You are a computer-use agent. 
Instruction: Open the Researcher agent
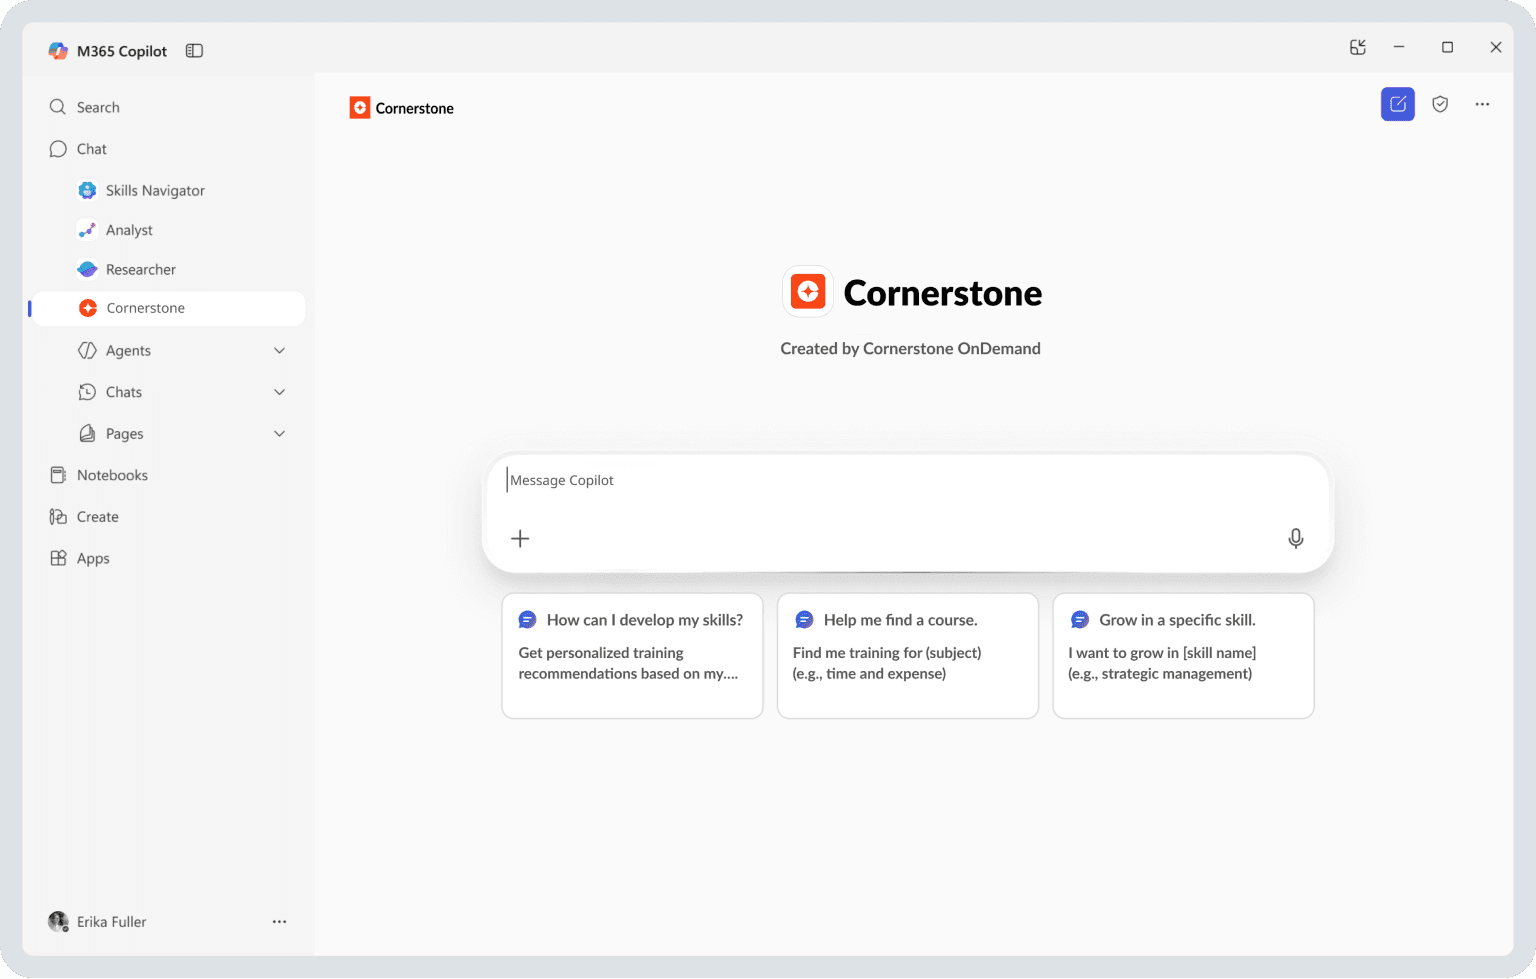[x=140, y=268]
